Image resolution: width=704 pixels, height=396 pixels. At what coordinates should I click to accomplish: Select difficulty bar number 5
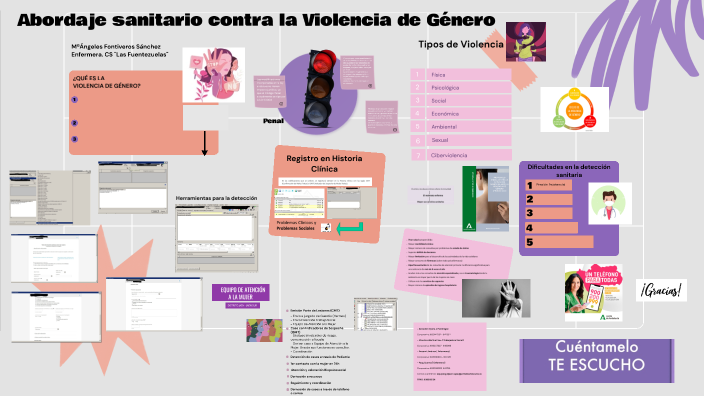[559, 242]
